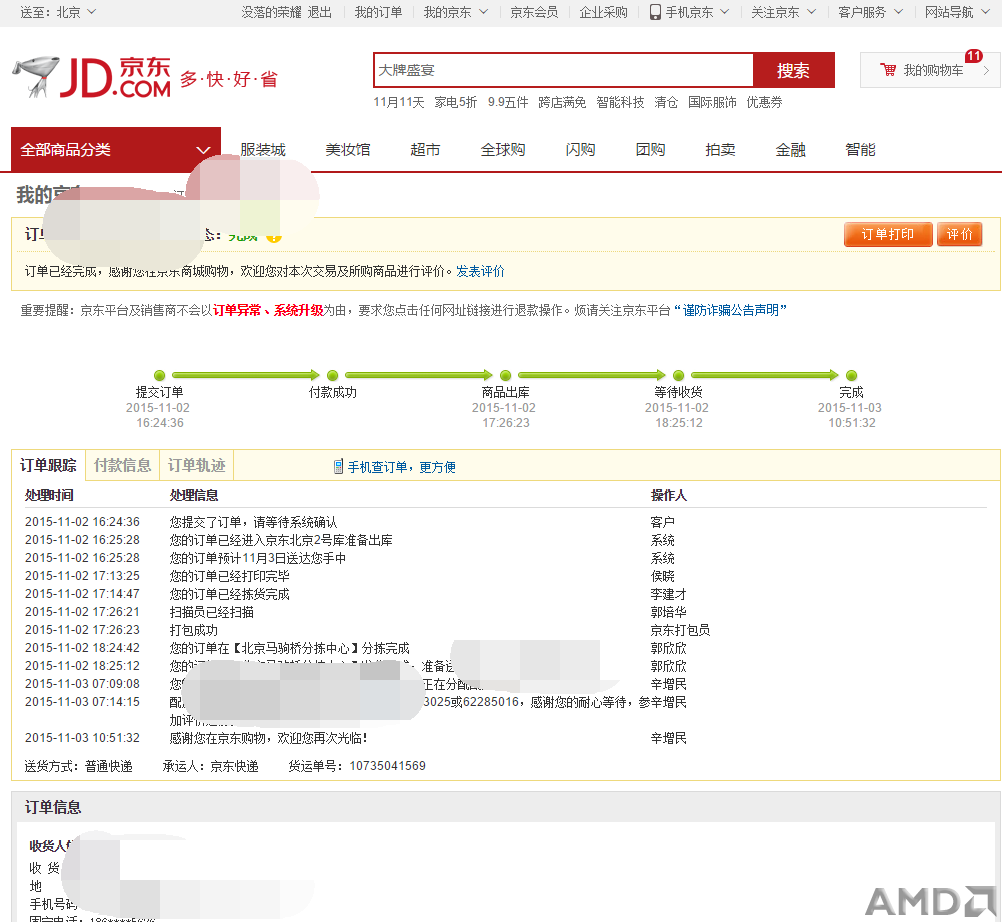1002x922 pixels.
Task: Expand the 手机京东 dropdown
Action: click(x=697, y=12)
